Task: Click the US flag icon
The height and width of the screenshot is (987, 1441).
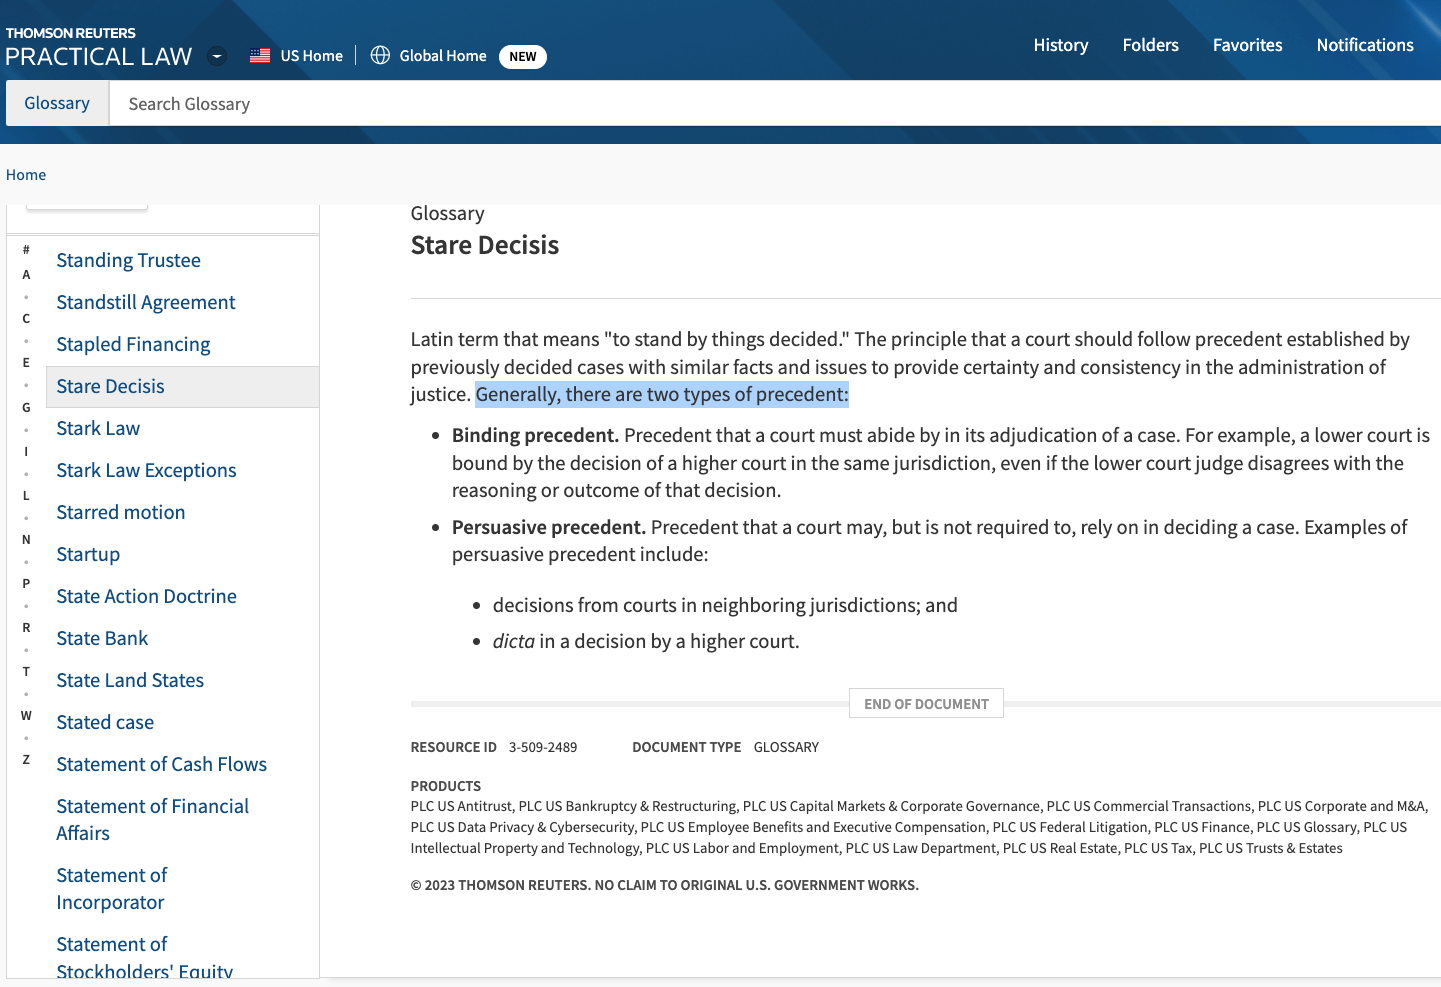Action: tap(260, 56)
